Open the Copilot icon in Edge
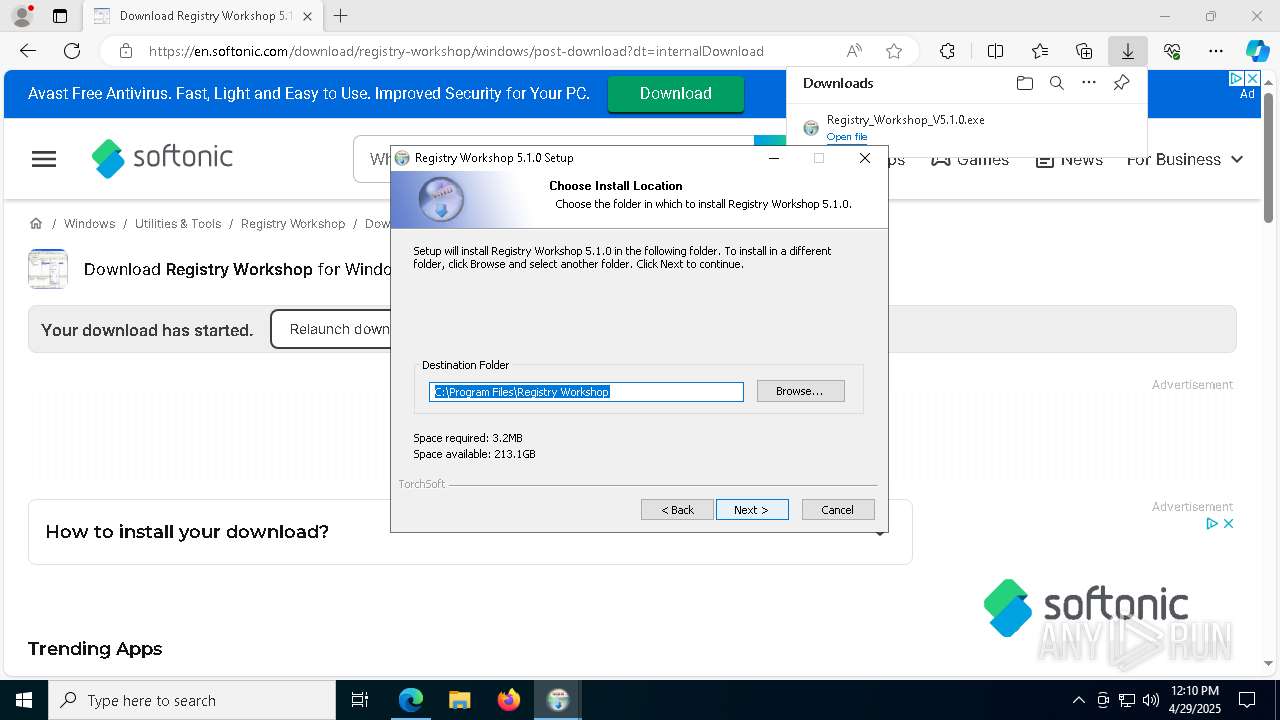 click(1257, 51)
